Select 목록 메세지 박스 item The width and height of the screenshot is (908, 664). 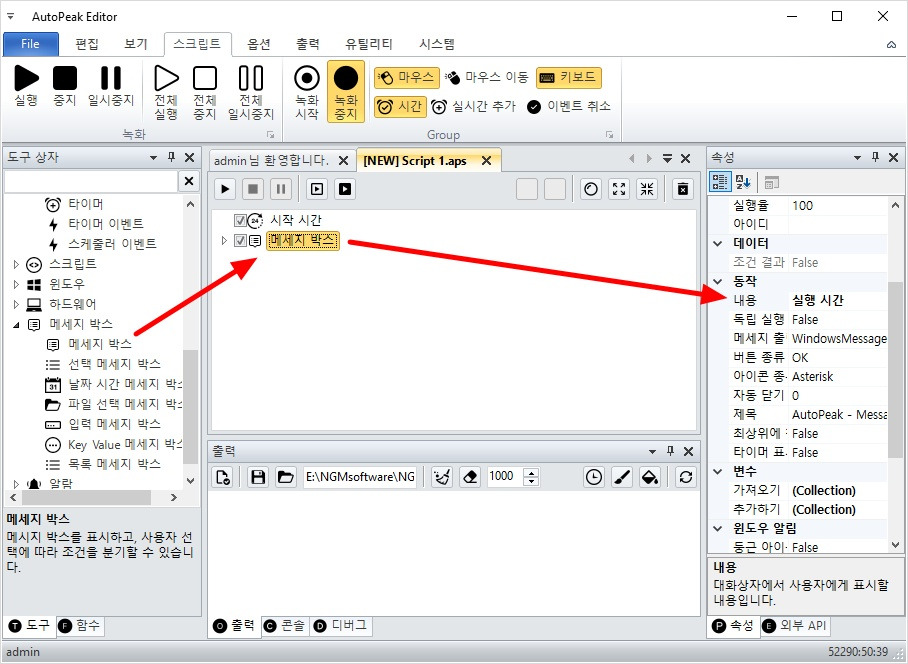(114, 464)
